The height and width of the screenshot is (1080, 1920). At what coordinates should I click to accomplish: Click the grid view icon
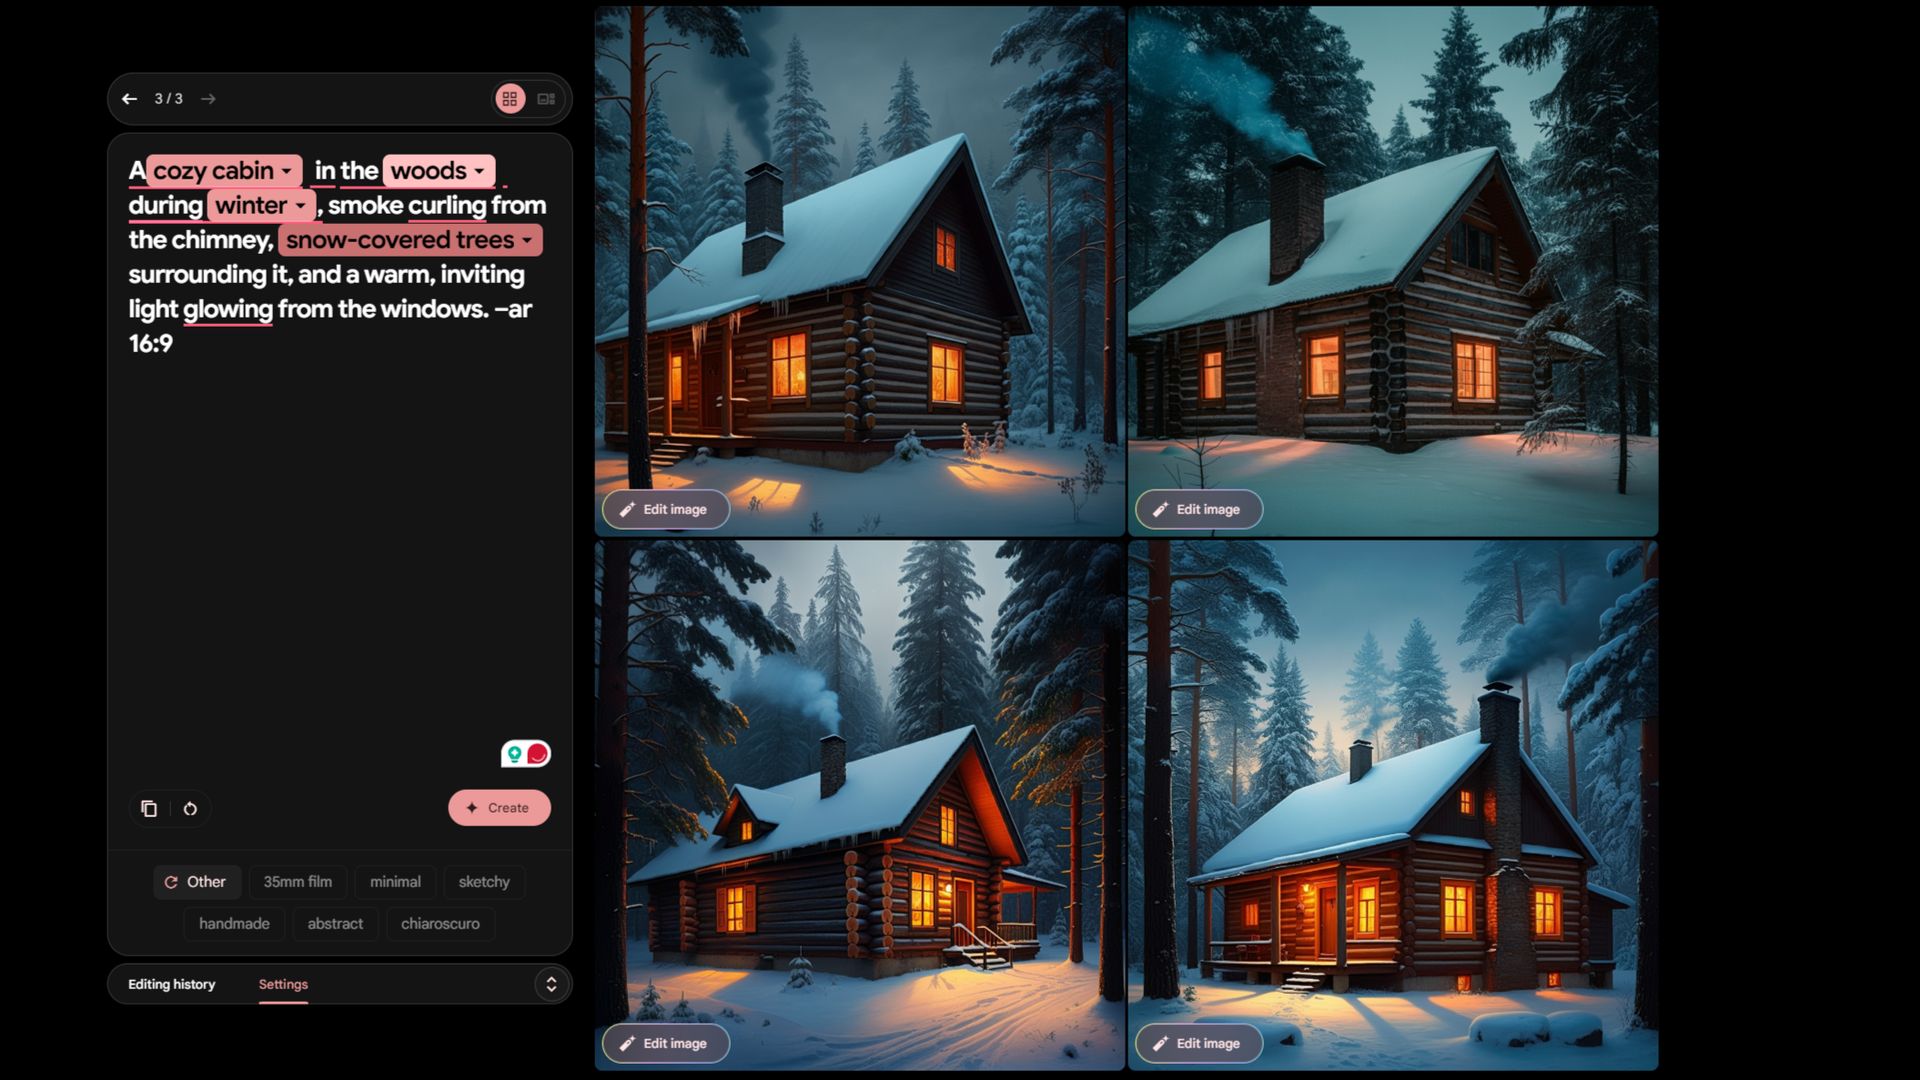click(x=510, y=98)
